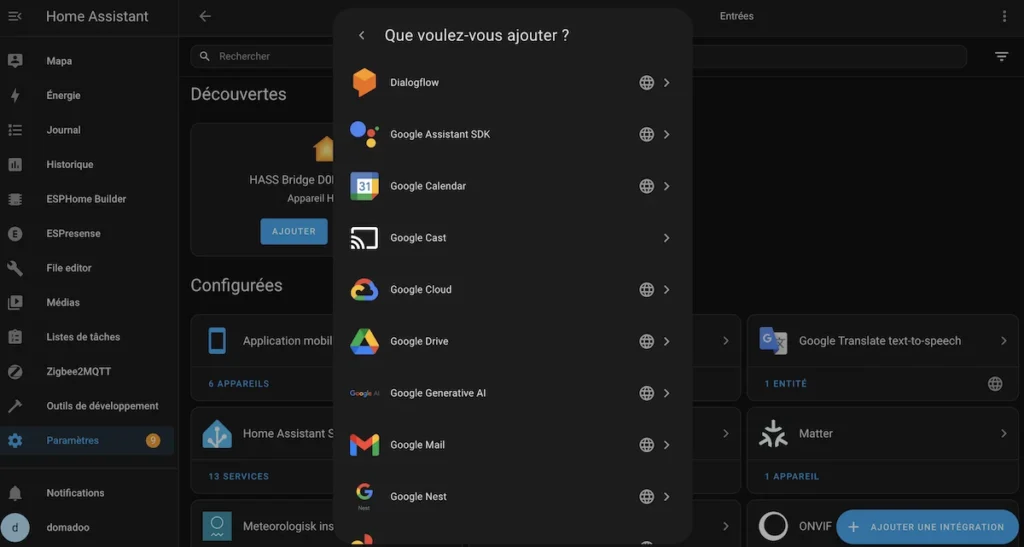The height and width of the screenshot is (547, 1024).
Task: Open the Meteorologisk institutt integration icon
Action: [x=217, y=526]
